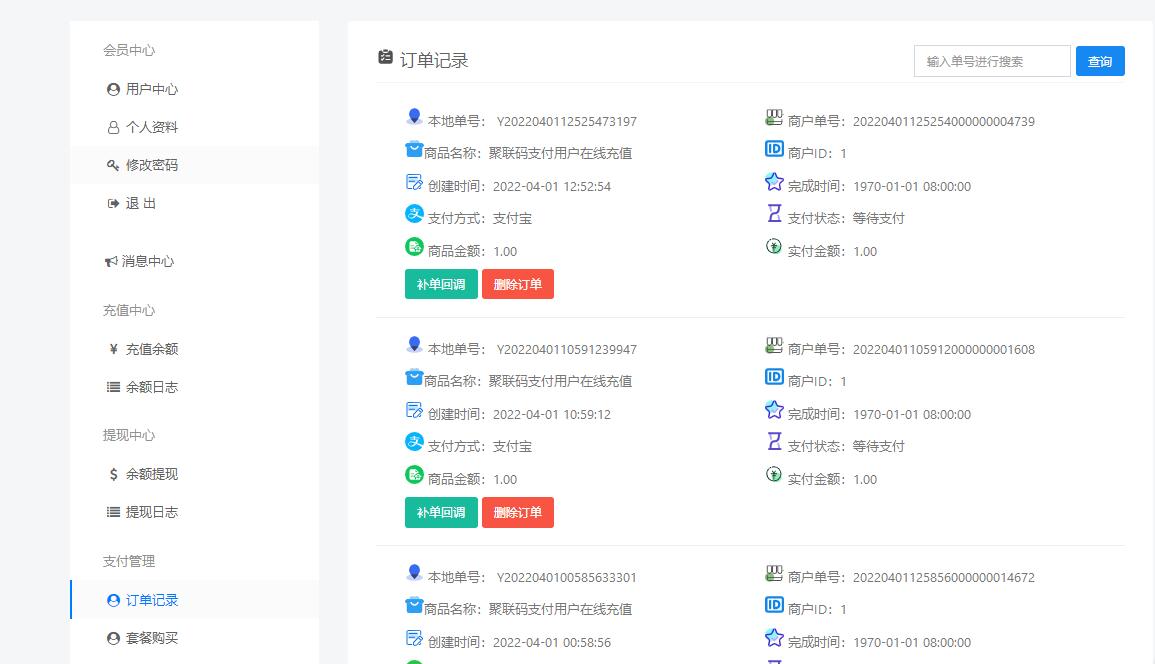Screen dimensions: 1155x664
Task: Click the envelope icon before 商品名称
Action: [414, 149]
